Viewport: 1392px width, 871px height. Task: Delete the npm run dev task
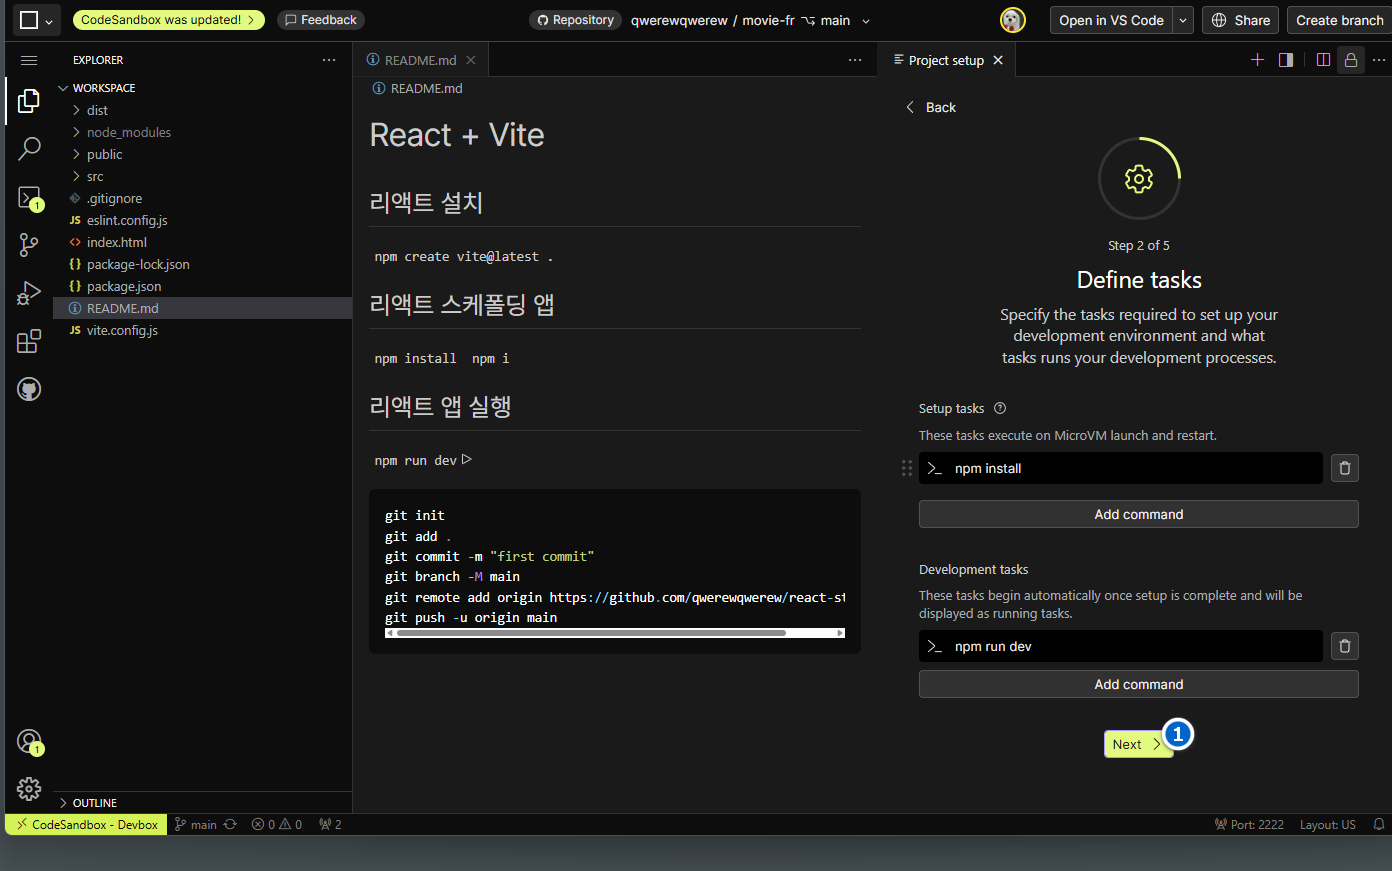1344,646
